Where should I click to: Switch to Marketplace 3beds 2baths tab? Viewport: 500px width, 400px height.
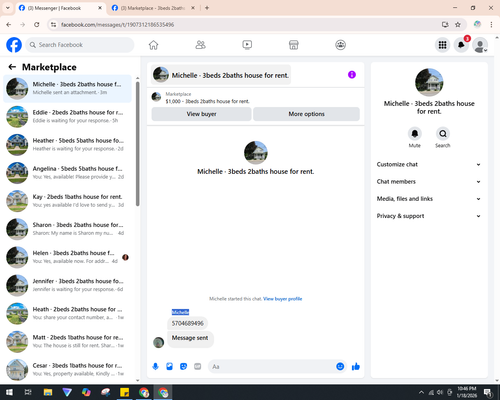(153, 8)
